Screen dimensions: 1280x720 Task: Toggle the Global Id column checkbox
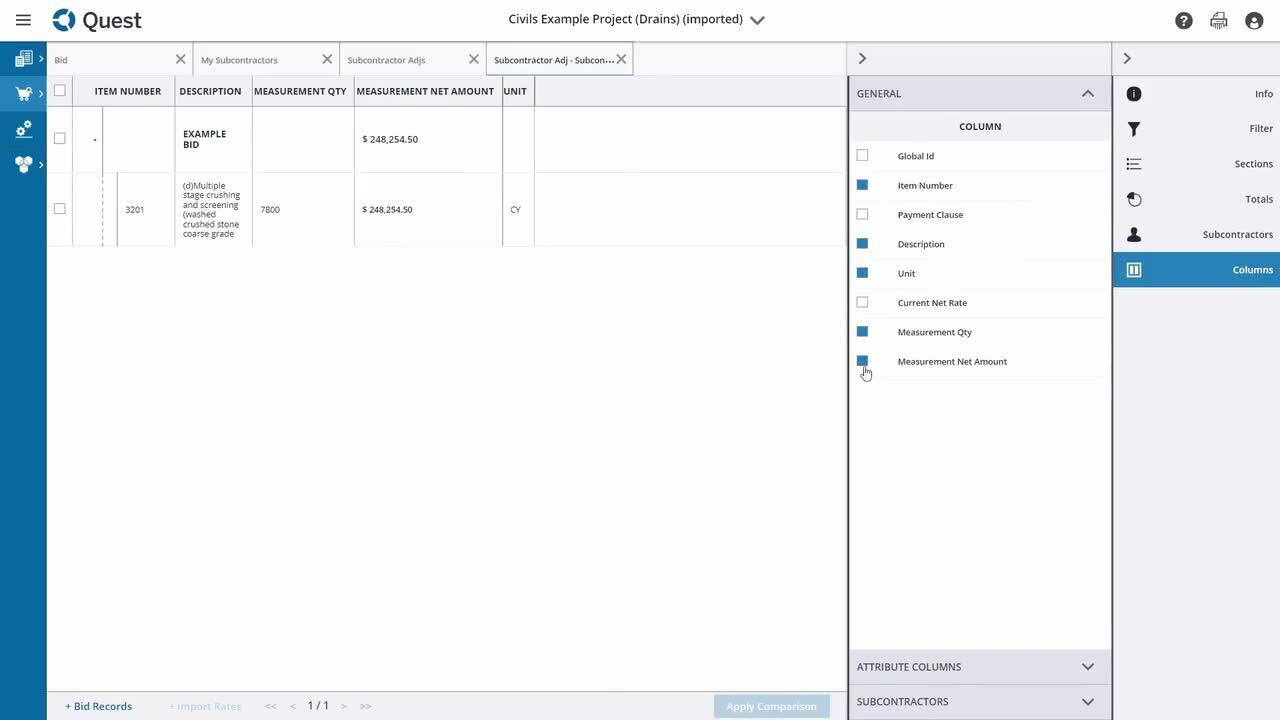[862, 155]
